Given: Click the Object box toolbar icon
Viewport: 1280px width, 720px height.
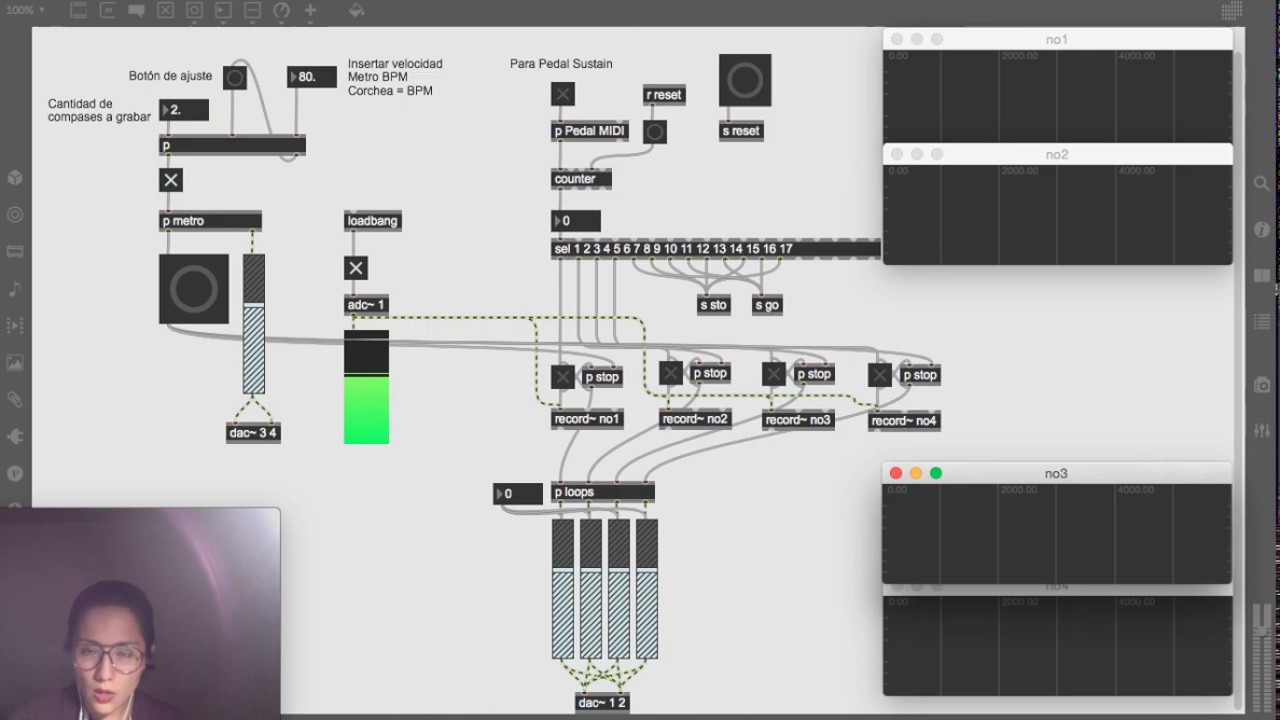Looking at the screenshot, I should (x=79, y=11).
